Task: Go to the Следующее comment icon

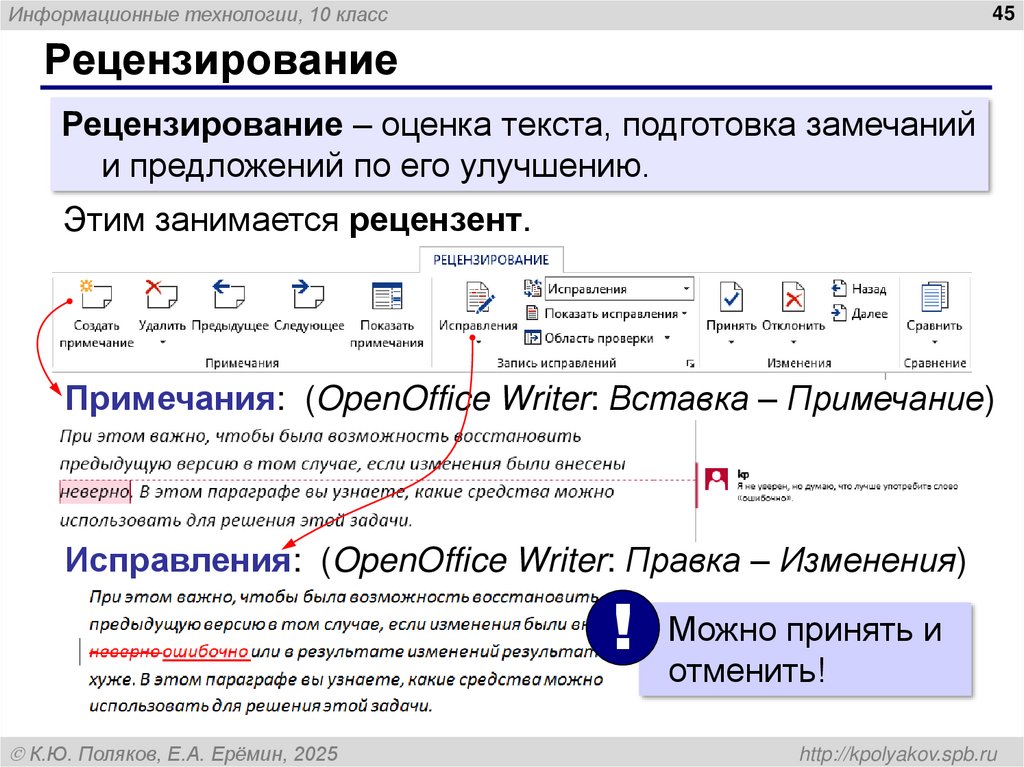Action: pyautogui.click(x=308, y=295)
